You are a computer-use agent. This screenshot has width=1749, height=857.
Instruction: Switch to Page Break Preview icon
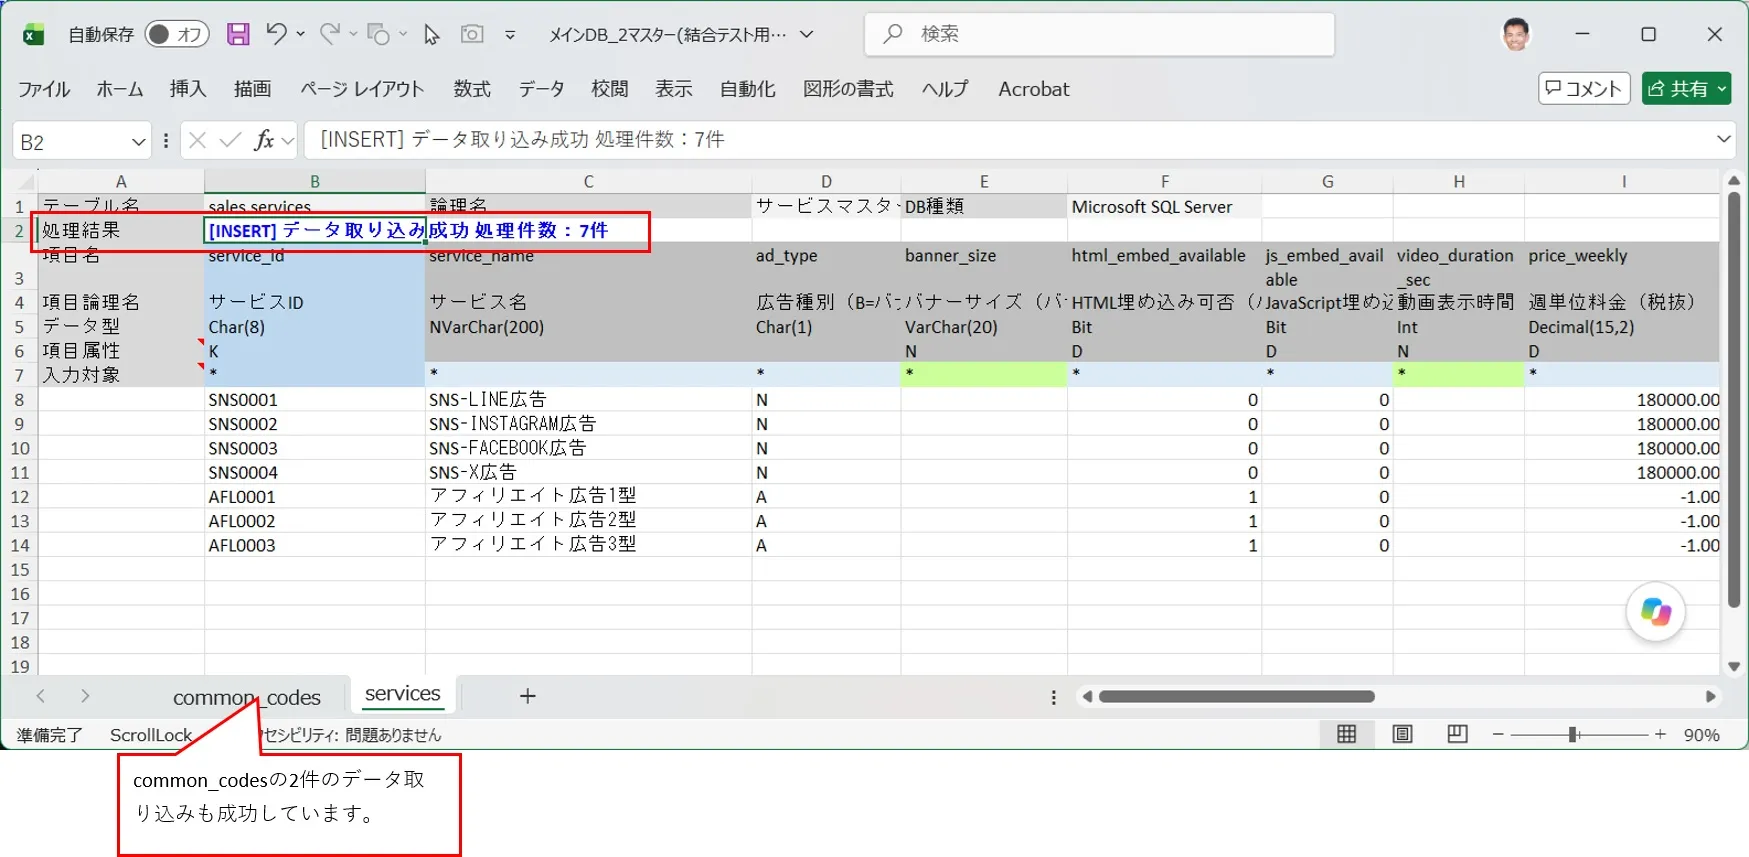pos(1457,734)
